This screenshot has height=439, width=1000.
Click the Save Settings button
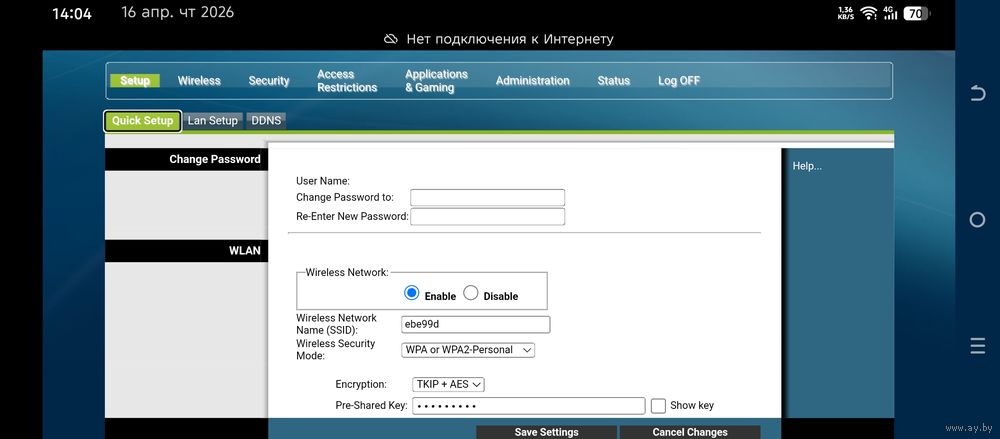click(x=546, y=432)
